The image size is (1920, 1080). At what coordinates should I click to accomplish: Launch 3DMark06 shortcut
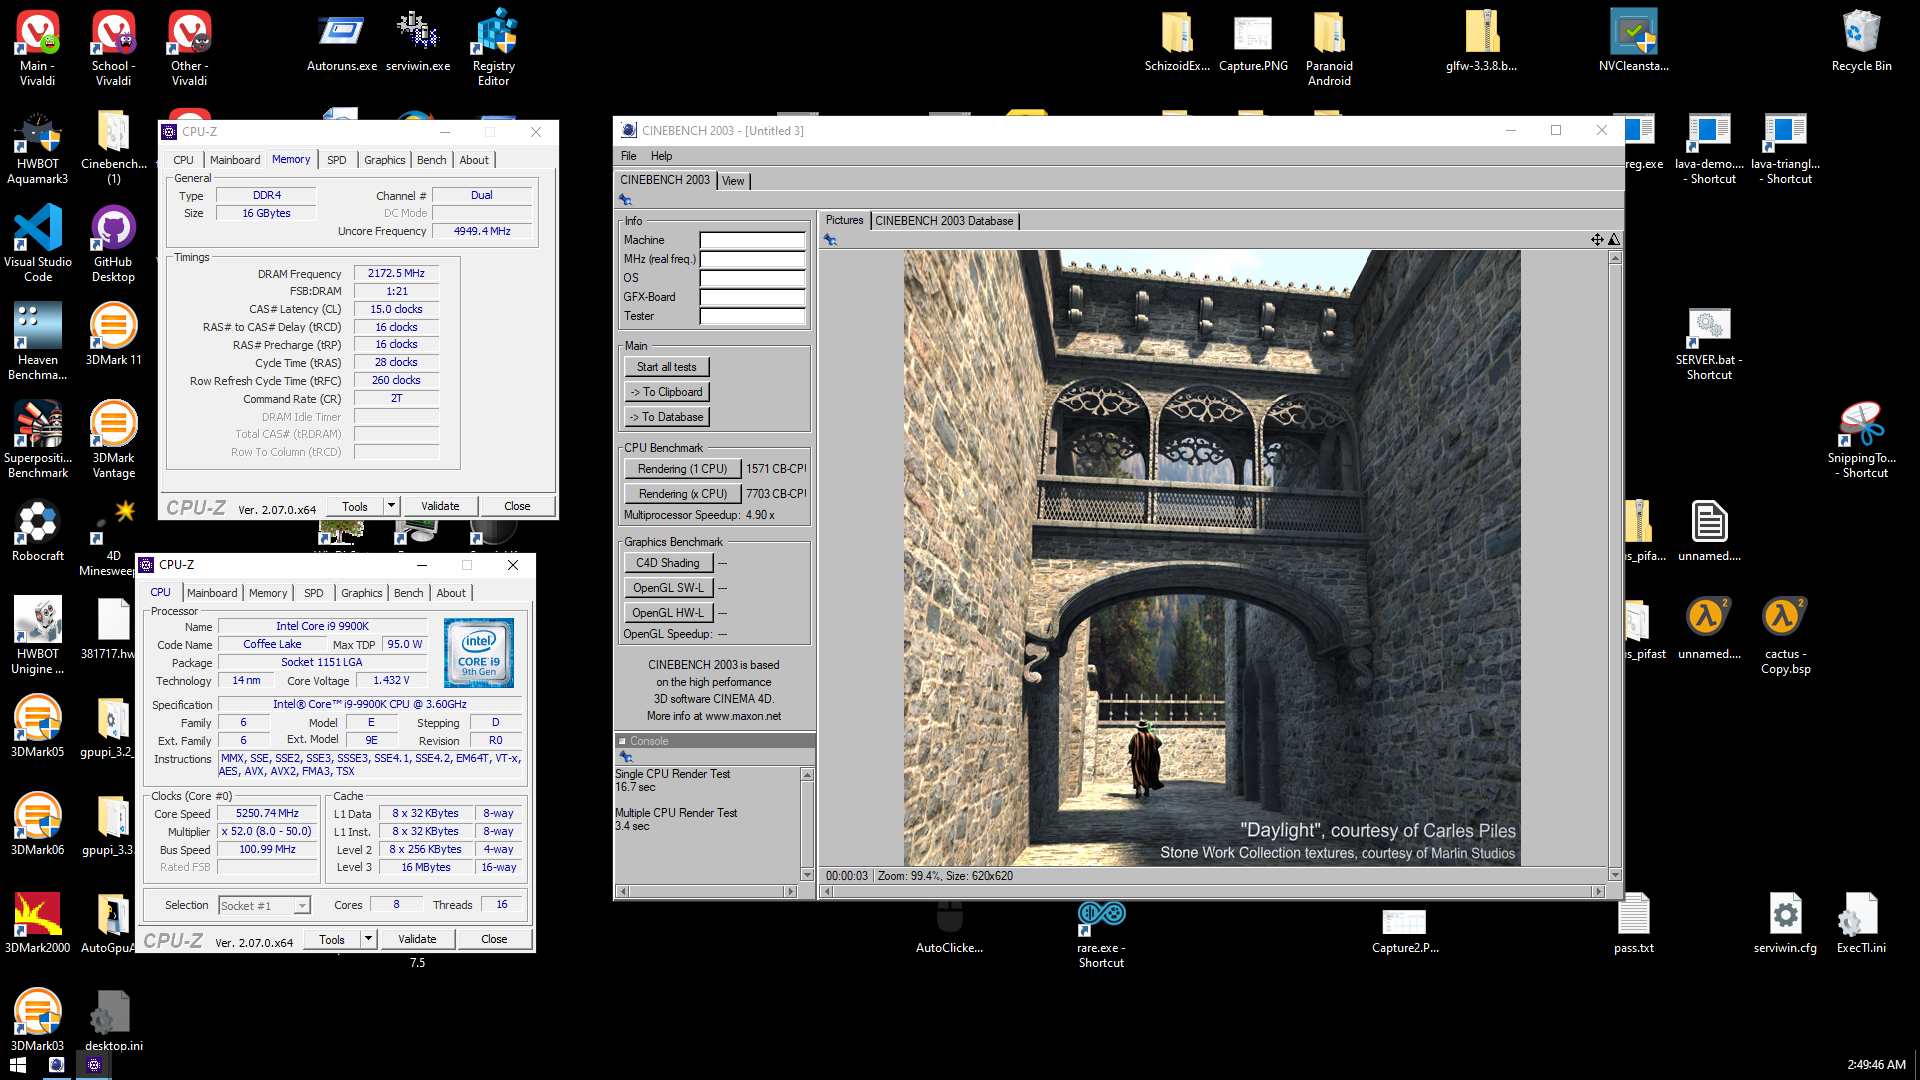tap(38, 825)
